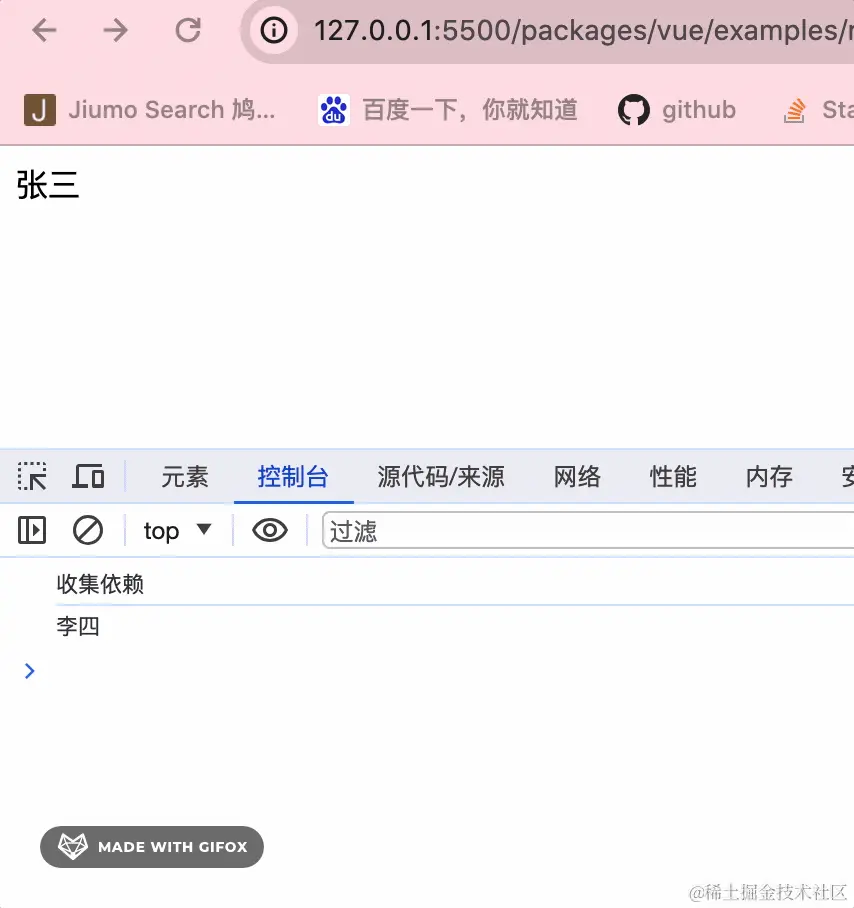Click the dropdown arrow next to top
This screenshot has width=854, height=908.
203,532
